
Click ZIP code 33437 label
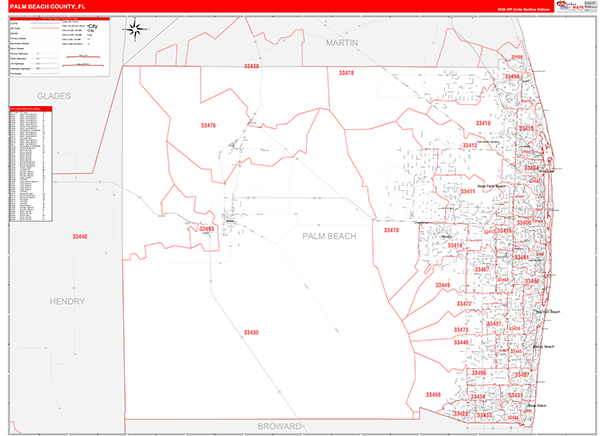(494, 324)
